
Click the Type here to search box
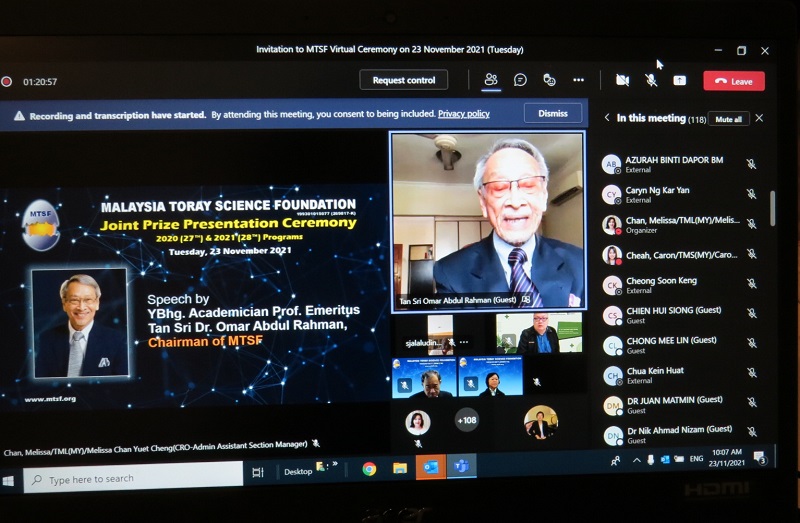[x=133, y=478]
